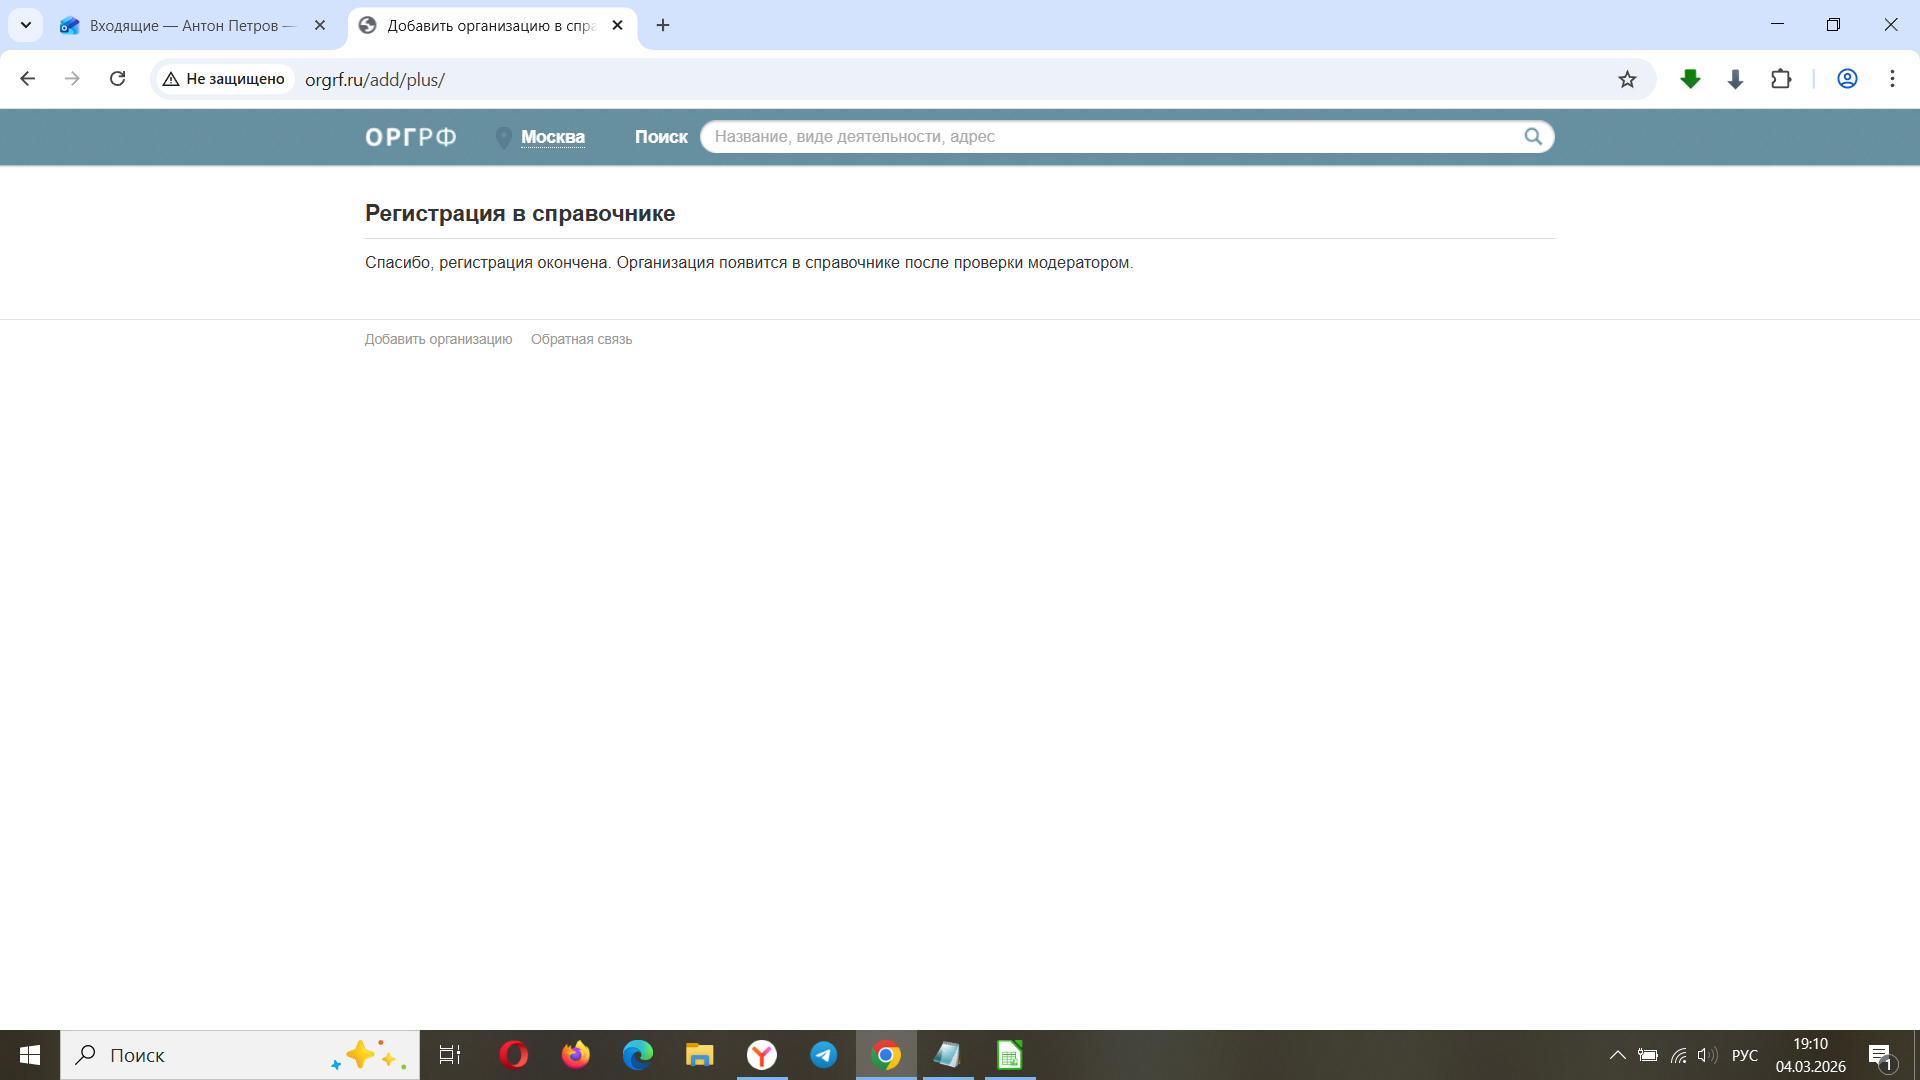Open a new browser tab
1920x1080 pixels.
[x=663, y=25]
